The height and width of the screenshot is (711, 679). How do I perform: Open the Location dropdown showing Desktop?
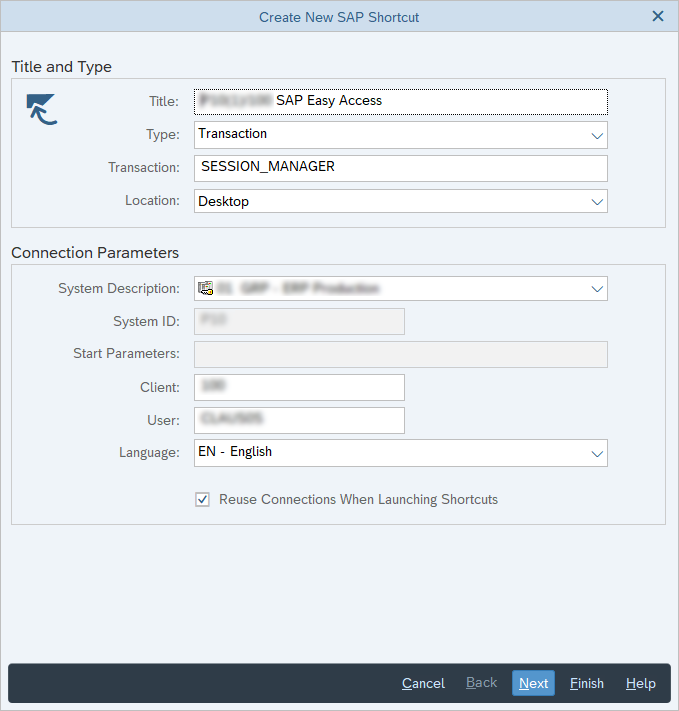[401, 201]
